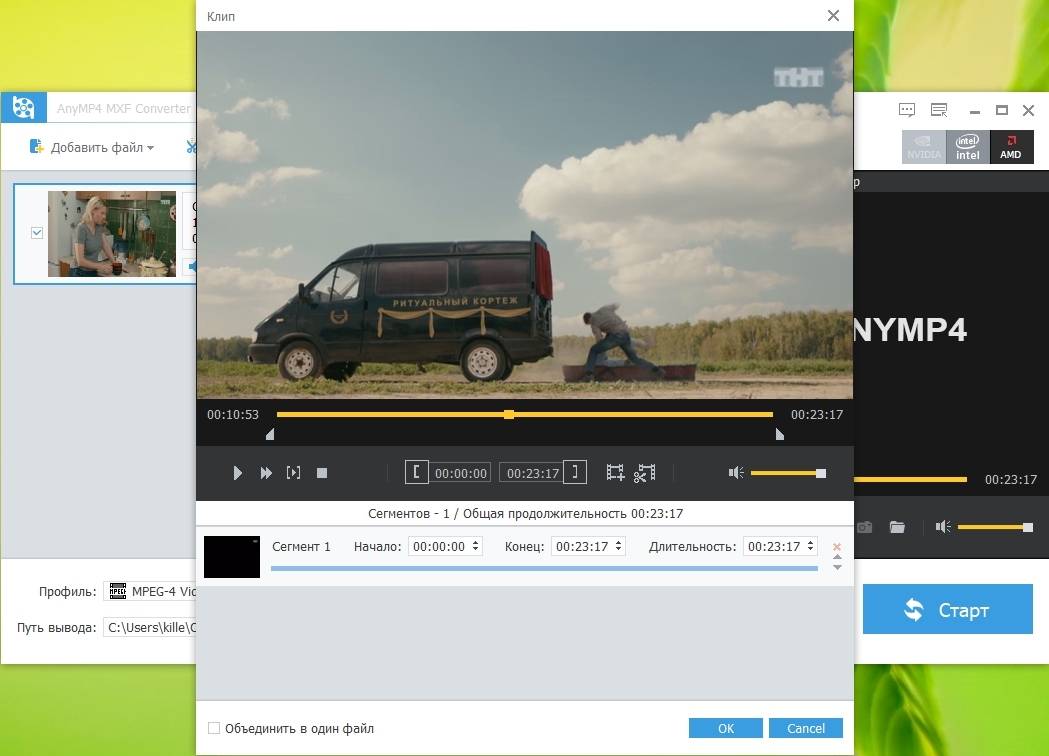
Task: Click Cancel in Clip dialog
Action: tap(805, 728)
